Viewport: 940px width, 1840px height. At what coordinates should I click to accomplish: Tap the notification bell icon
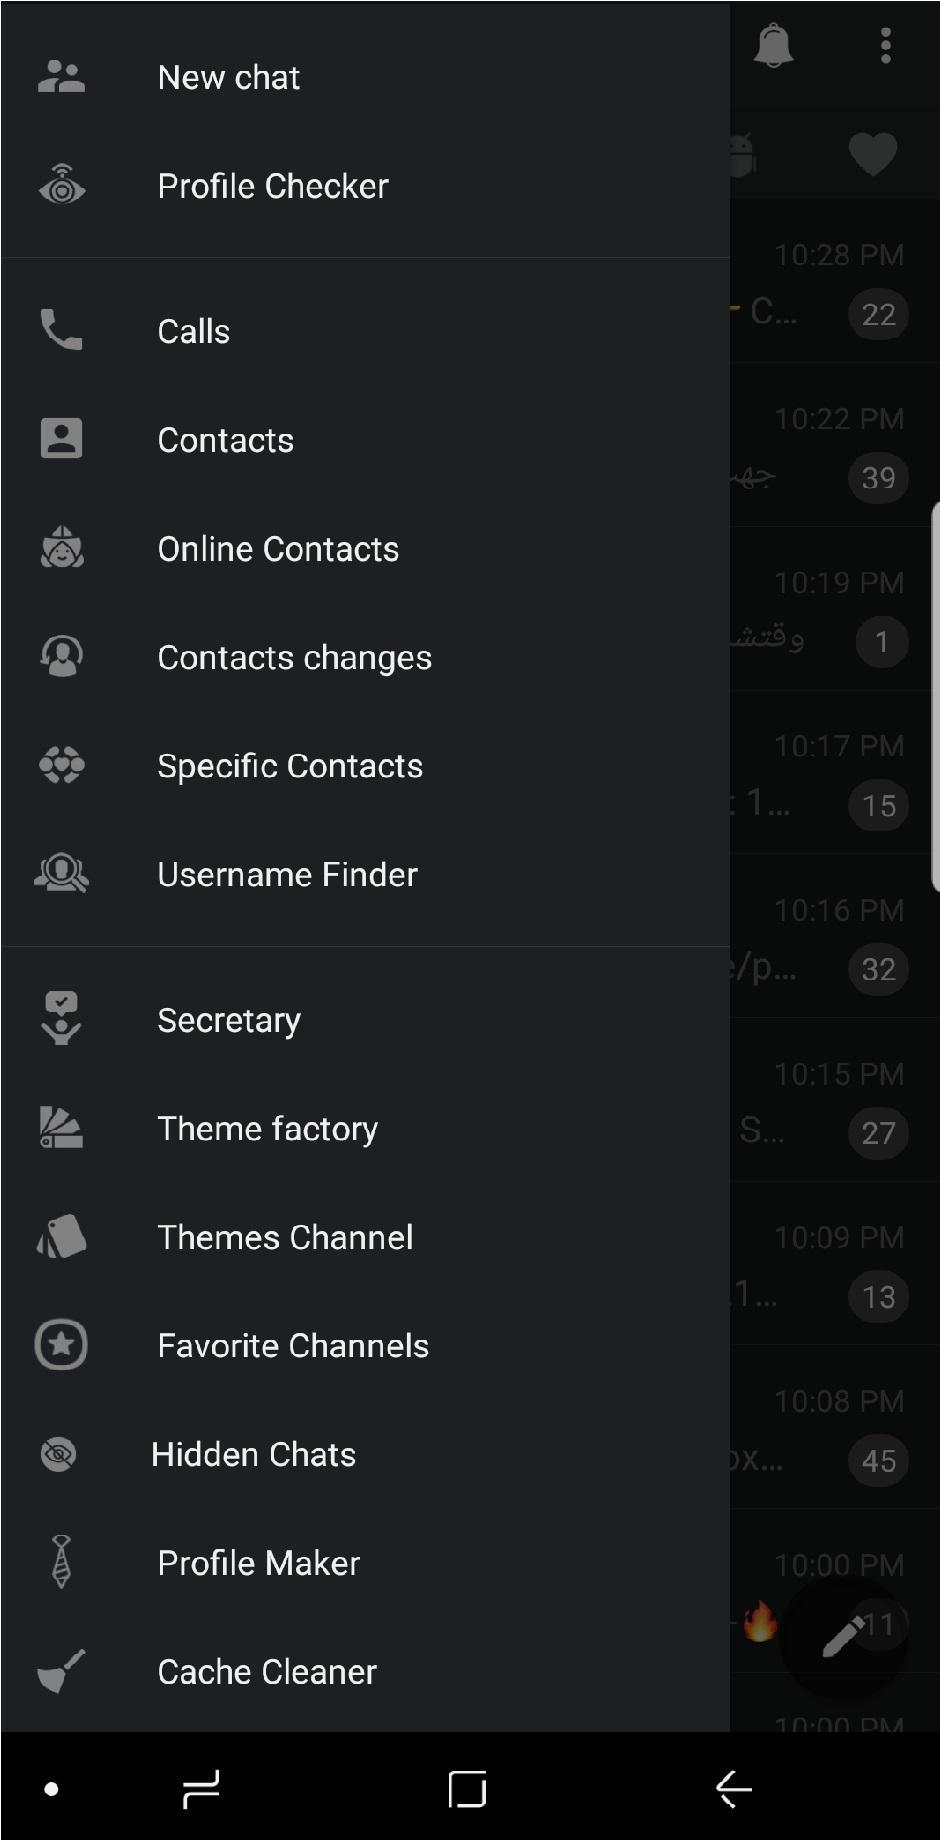coord(773,46)
